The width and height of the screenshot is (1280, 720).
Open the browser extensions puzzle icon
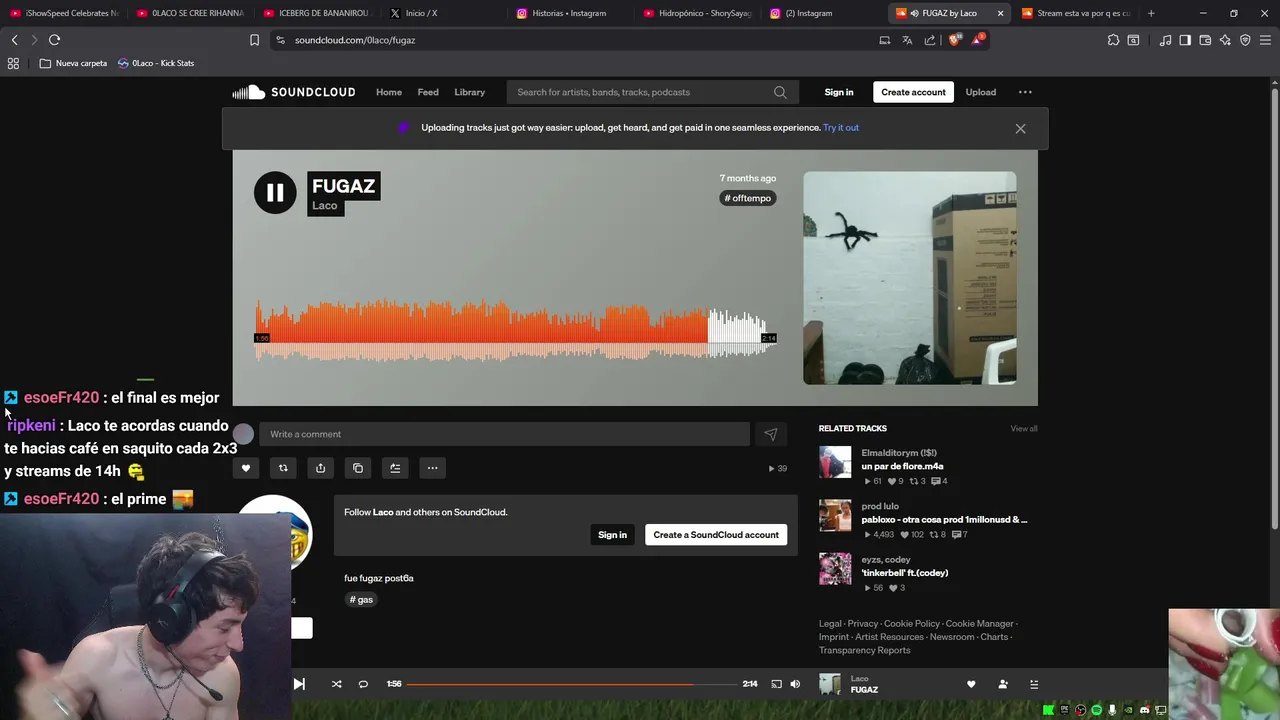(1113, 40)
